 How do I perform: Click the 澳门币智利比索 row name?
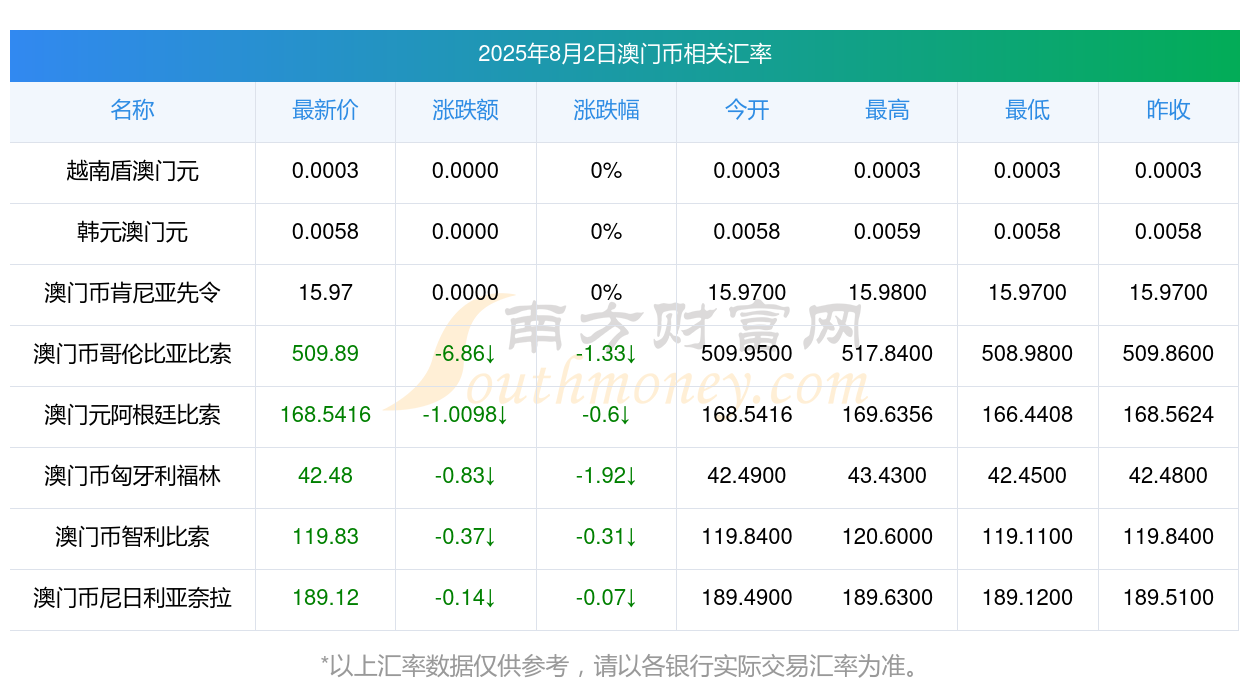click(x=132, y=537)
